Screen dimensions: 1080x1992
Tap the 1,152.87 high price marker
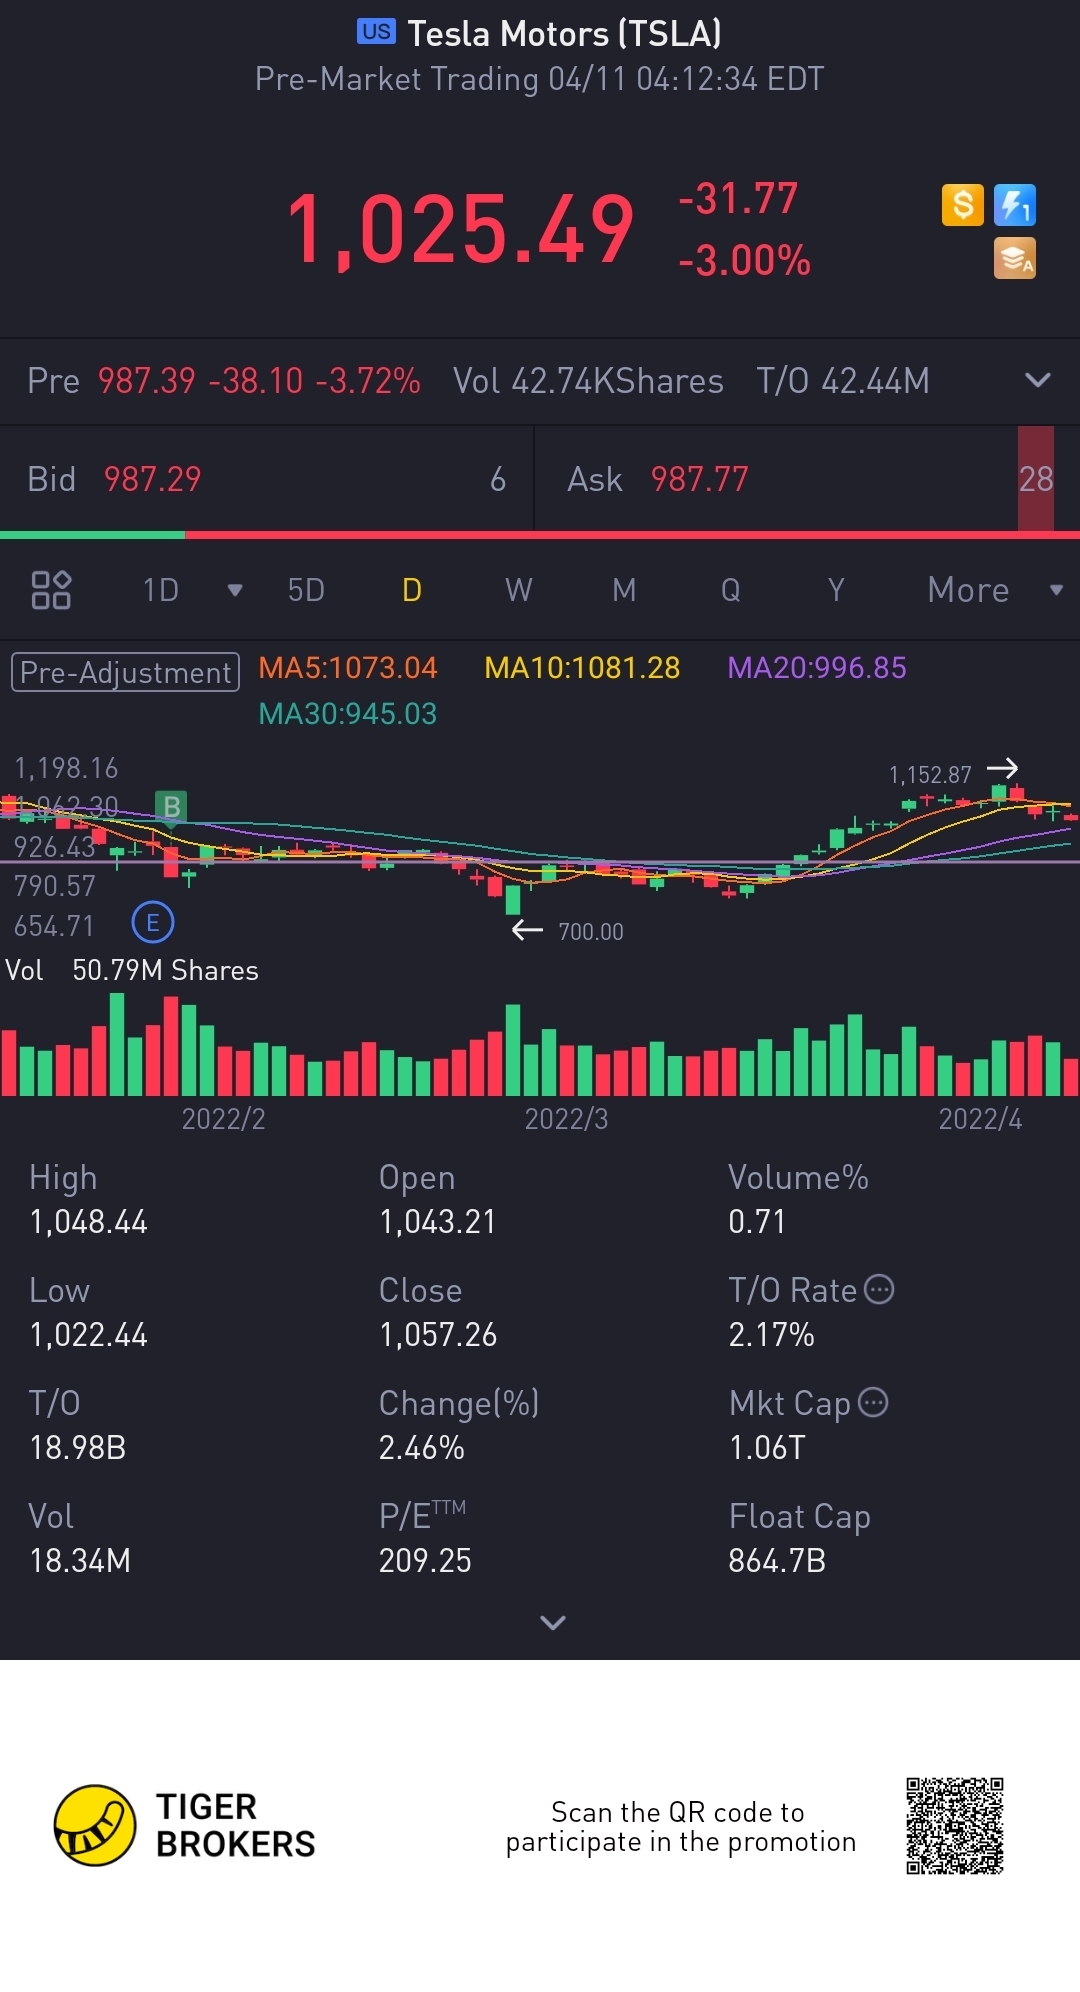[x=930, y=775]
